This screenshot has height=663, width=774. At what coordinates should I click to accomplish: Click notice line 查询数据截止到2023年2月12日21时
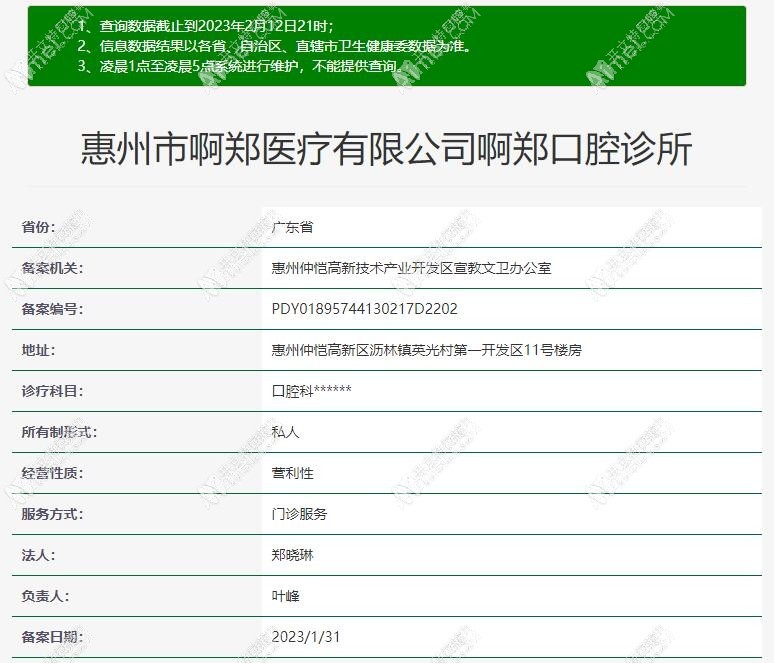[205, 26]
